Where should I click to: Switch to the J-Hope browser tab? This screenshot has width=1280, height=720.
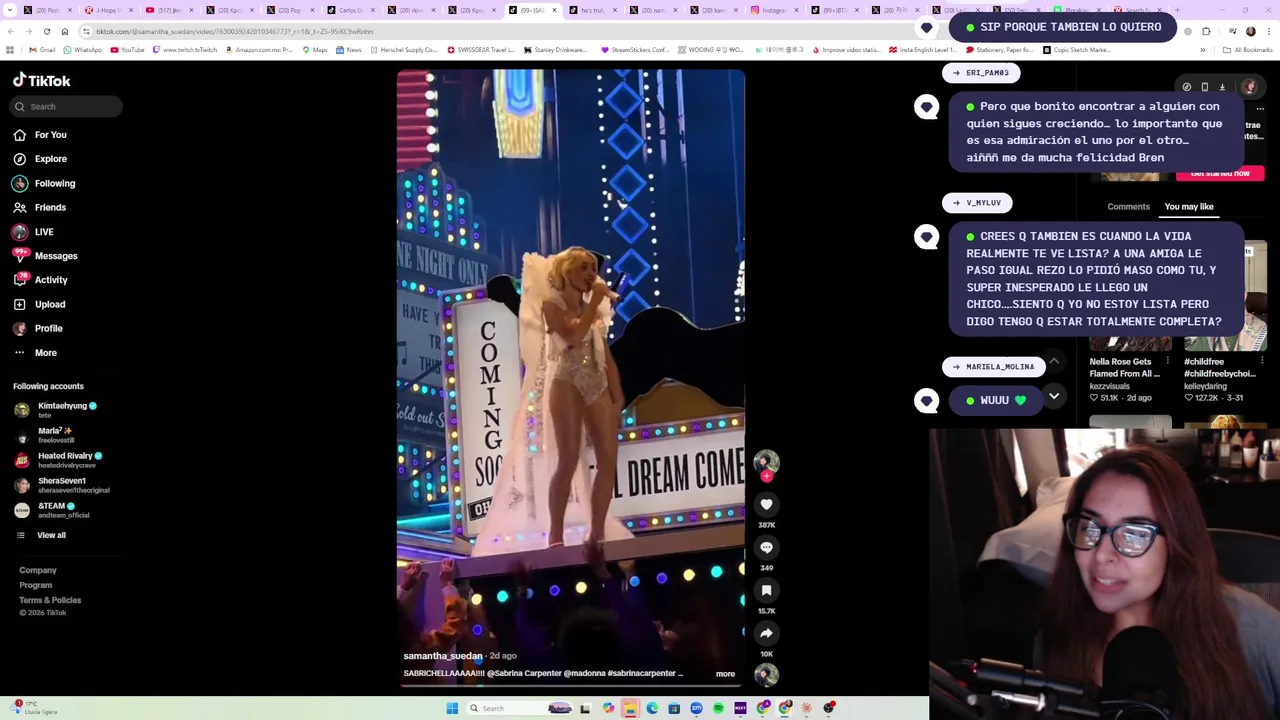(108, 10)
